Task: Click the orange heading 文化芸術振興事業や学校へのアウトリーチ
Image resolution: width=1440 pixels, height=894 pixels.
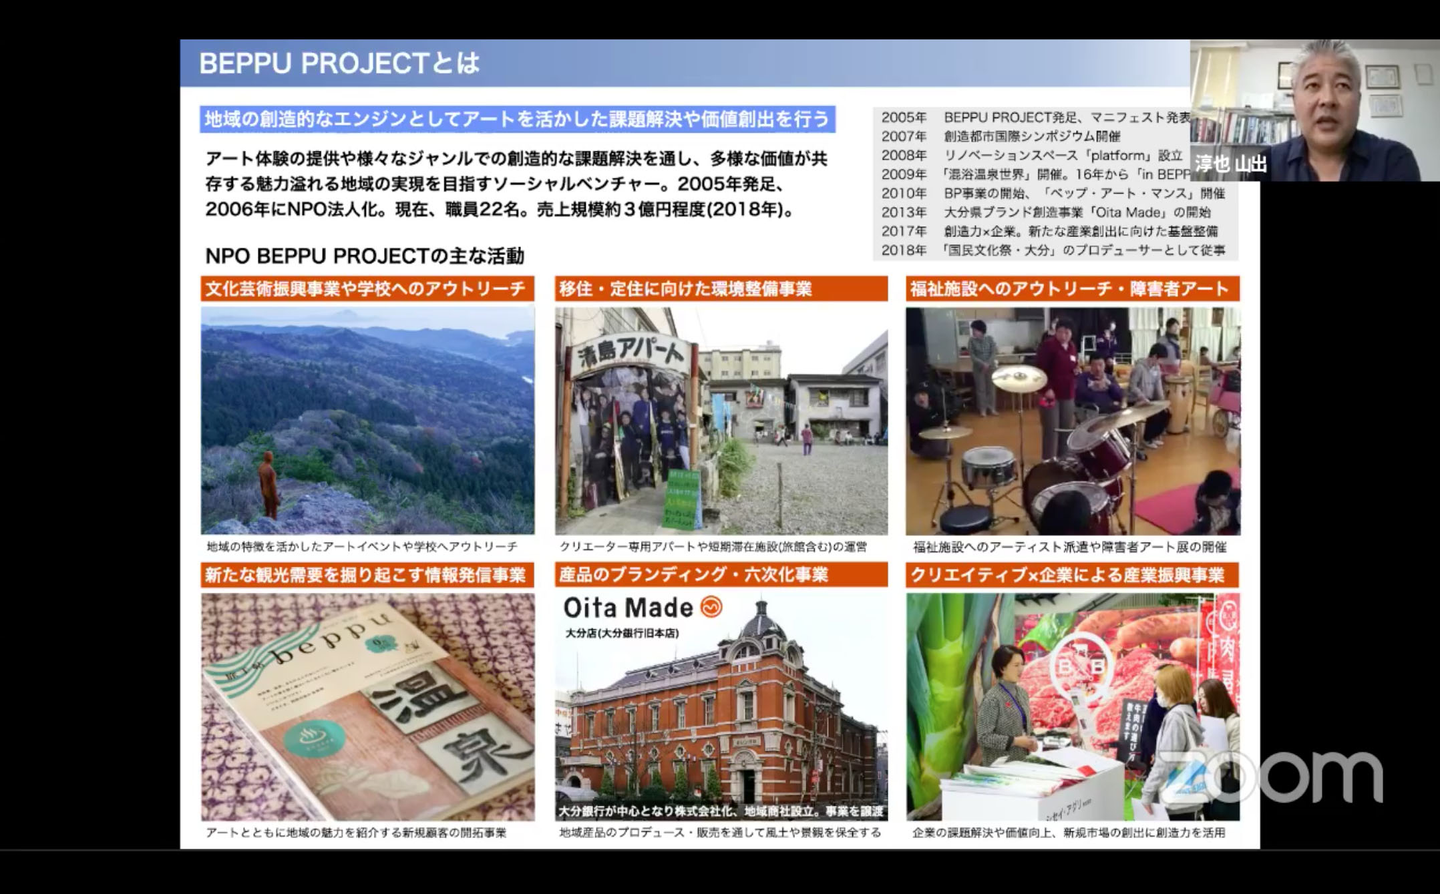Action: tap(367, 289)
